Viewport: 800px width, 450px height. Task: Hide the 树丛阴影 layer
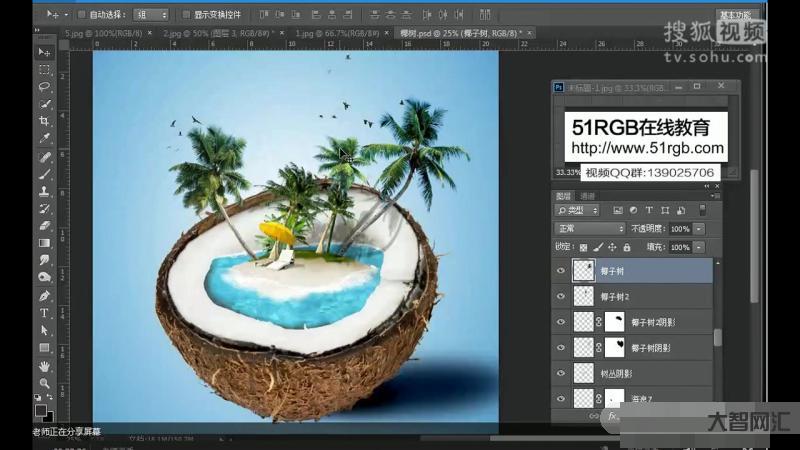[x=560, y=372]
